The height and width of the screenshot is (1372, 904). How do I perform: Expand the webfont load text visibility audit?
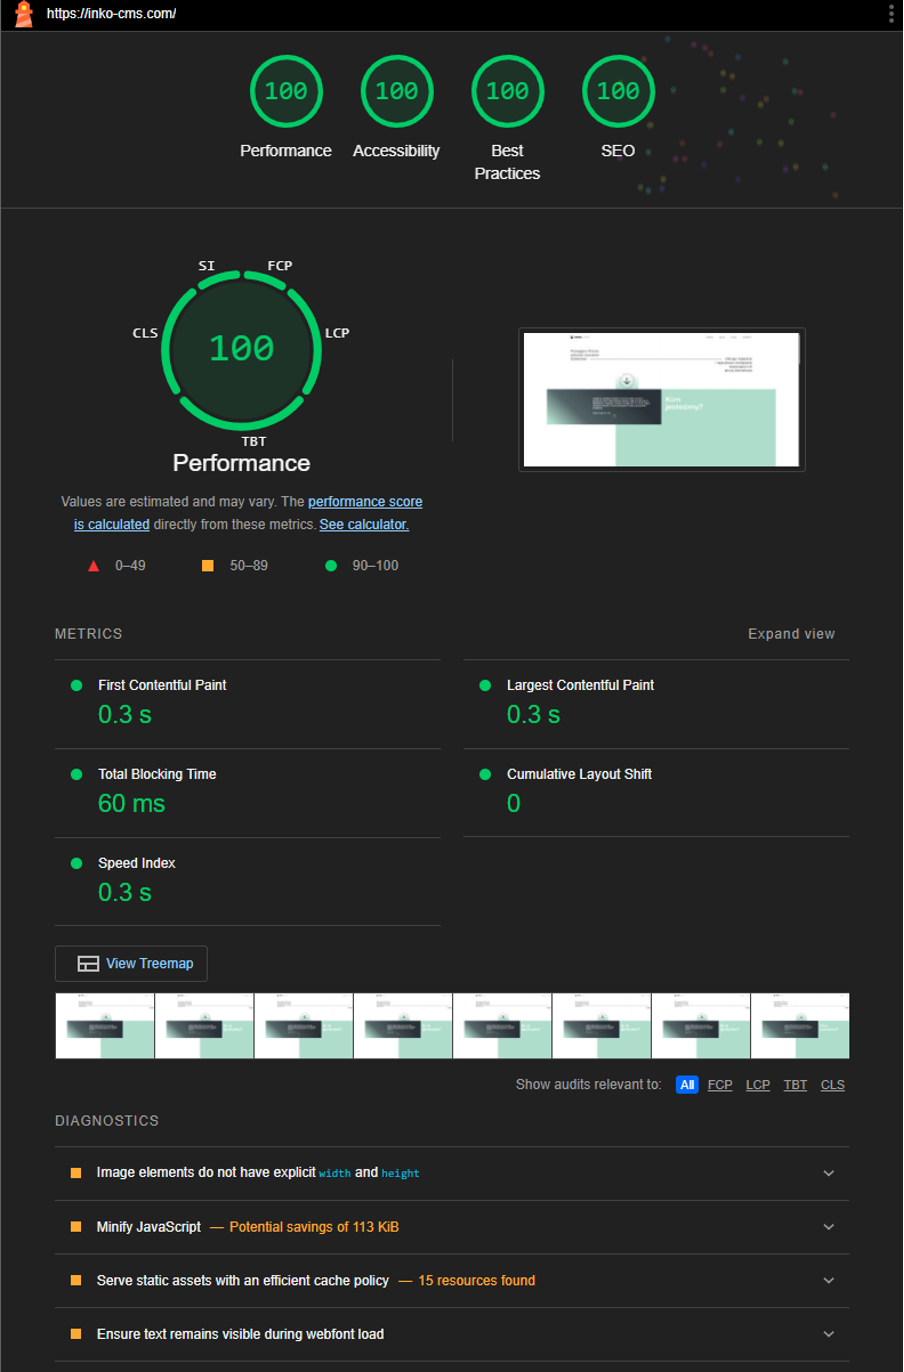tap(828, 1334)
